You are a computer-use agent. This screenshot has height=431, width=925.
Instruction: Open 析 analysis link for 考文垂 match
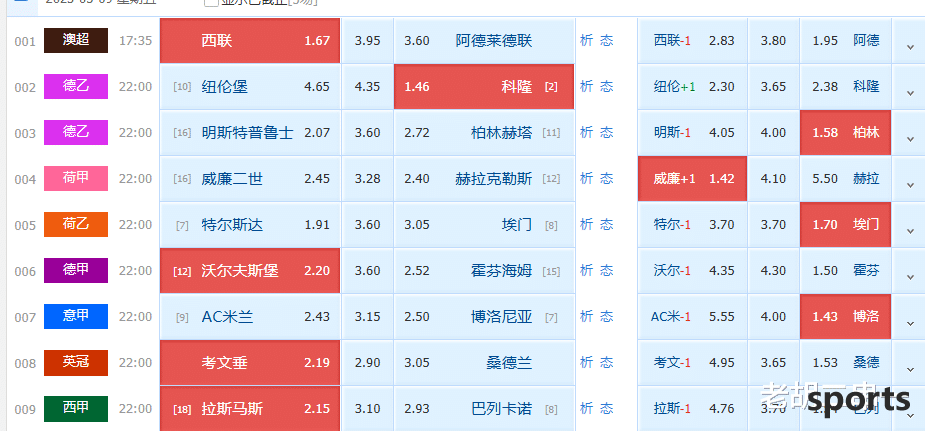tap(586, 363)
